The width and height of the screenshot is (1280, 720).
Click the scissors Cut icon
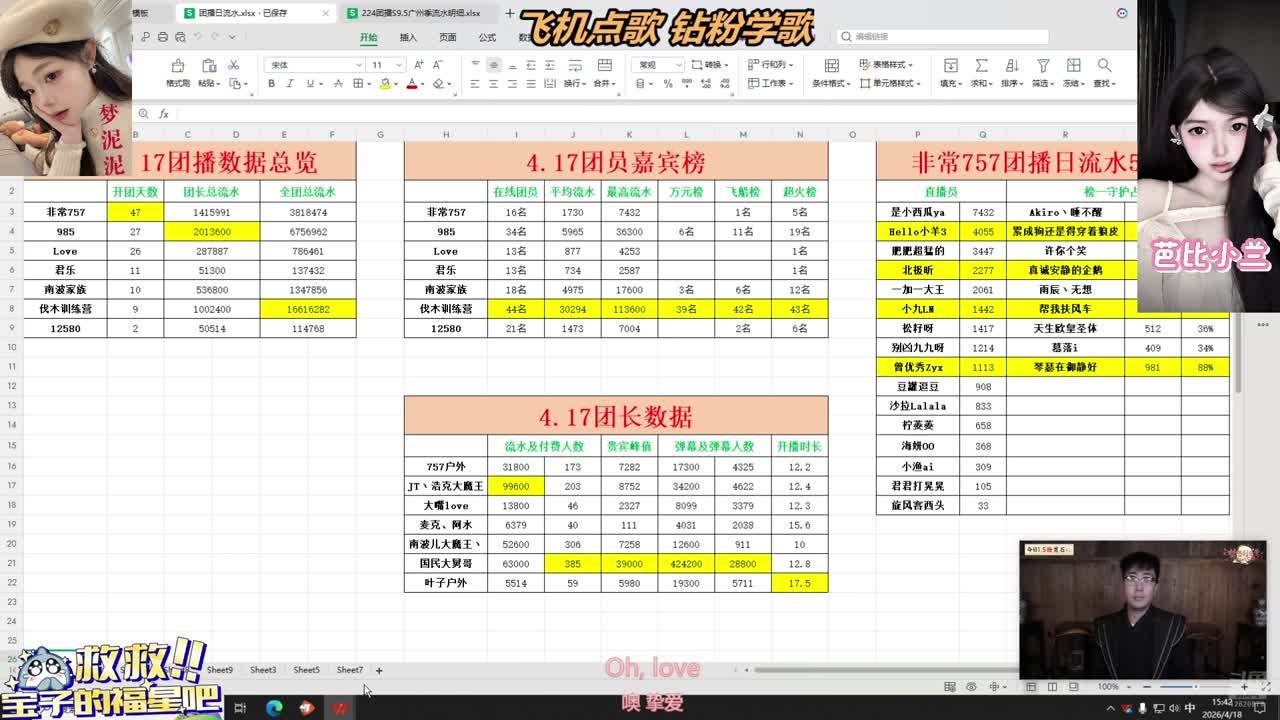tap(233, 65)
